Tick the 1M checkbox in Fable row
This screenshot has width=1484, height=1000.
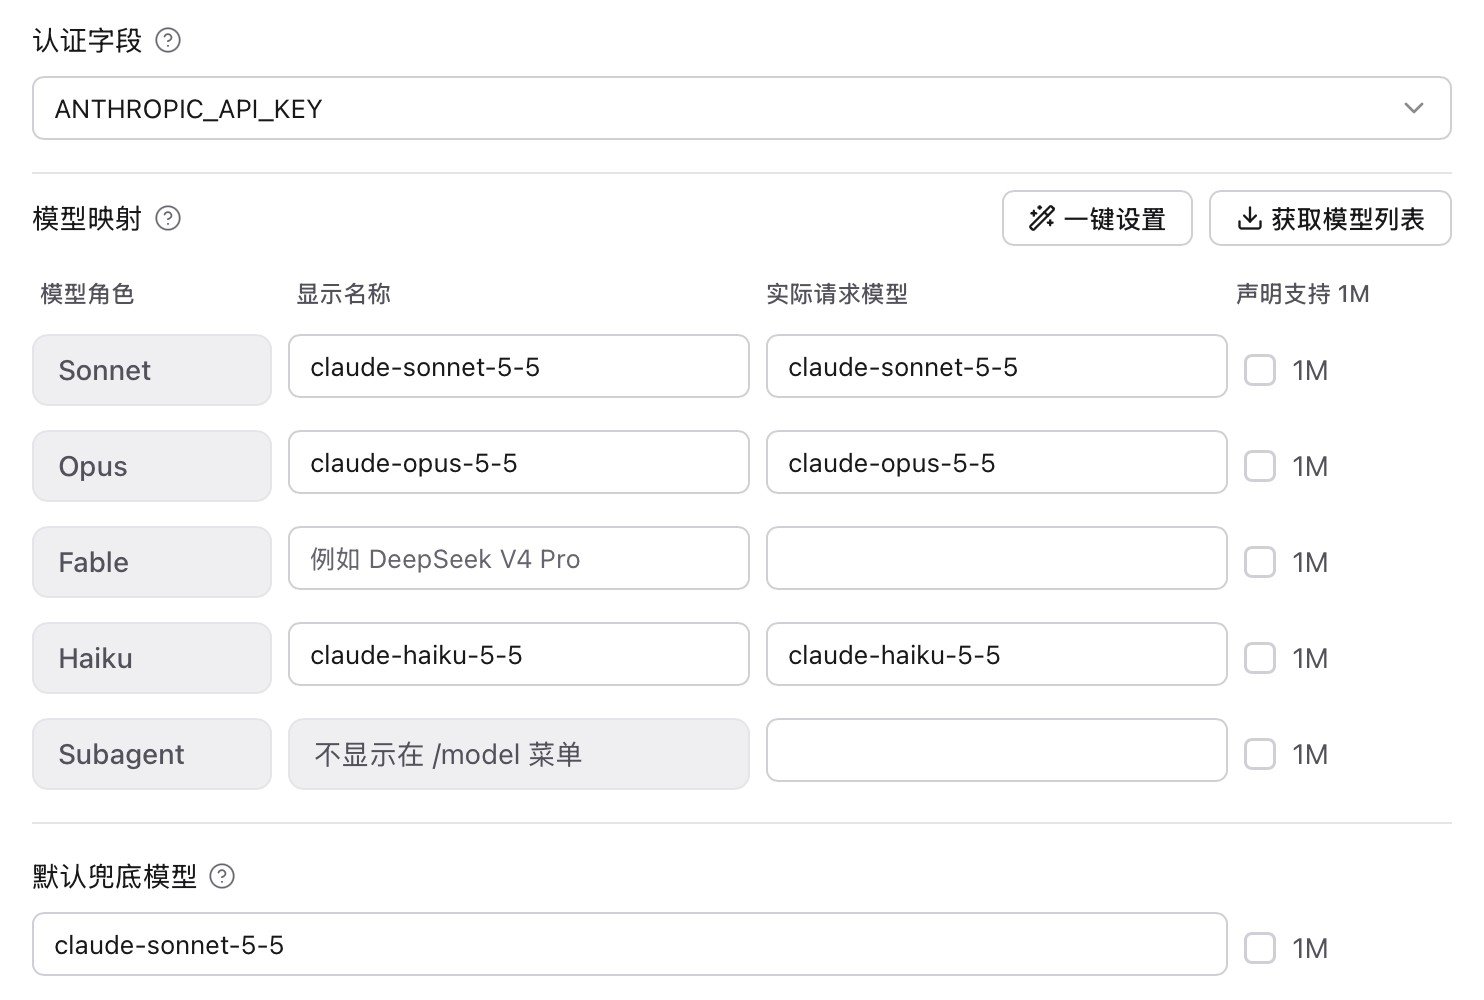pyautogui.click(x=1260, y=562)
